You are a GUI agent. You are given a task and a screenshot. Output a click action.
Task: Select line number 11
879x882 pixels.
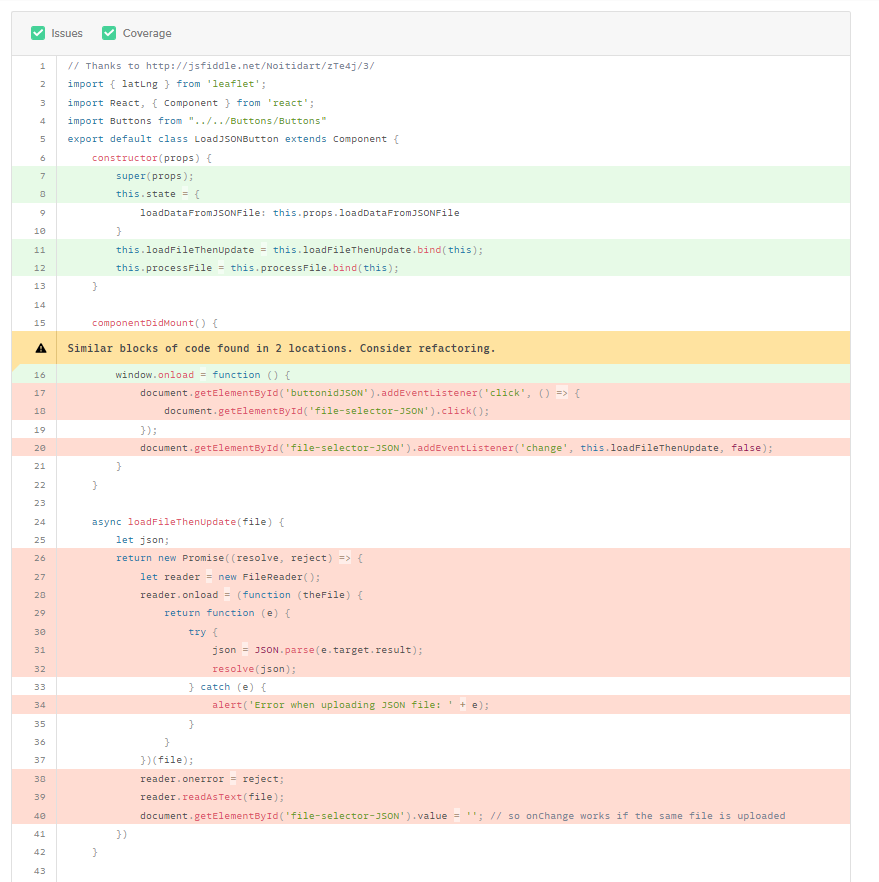click(40, 250)
